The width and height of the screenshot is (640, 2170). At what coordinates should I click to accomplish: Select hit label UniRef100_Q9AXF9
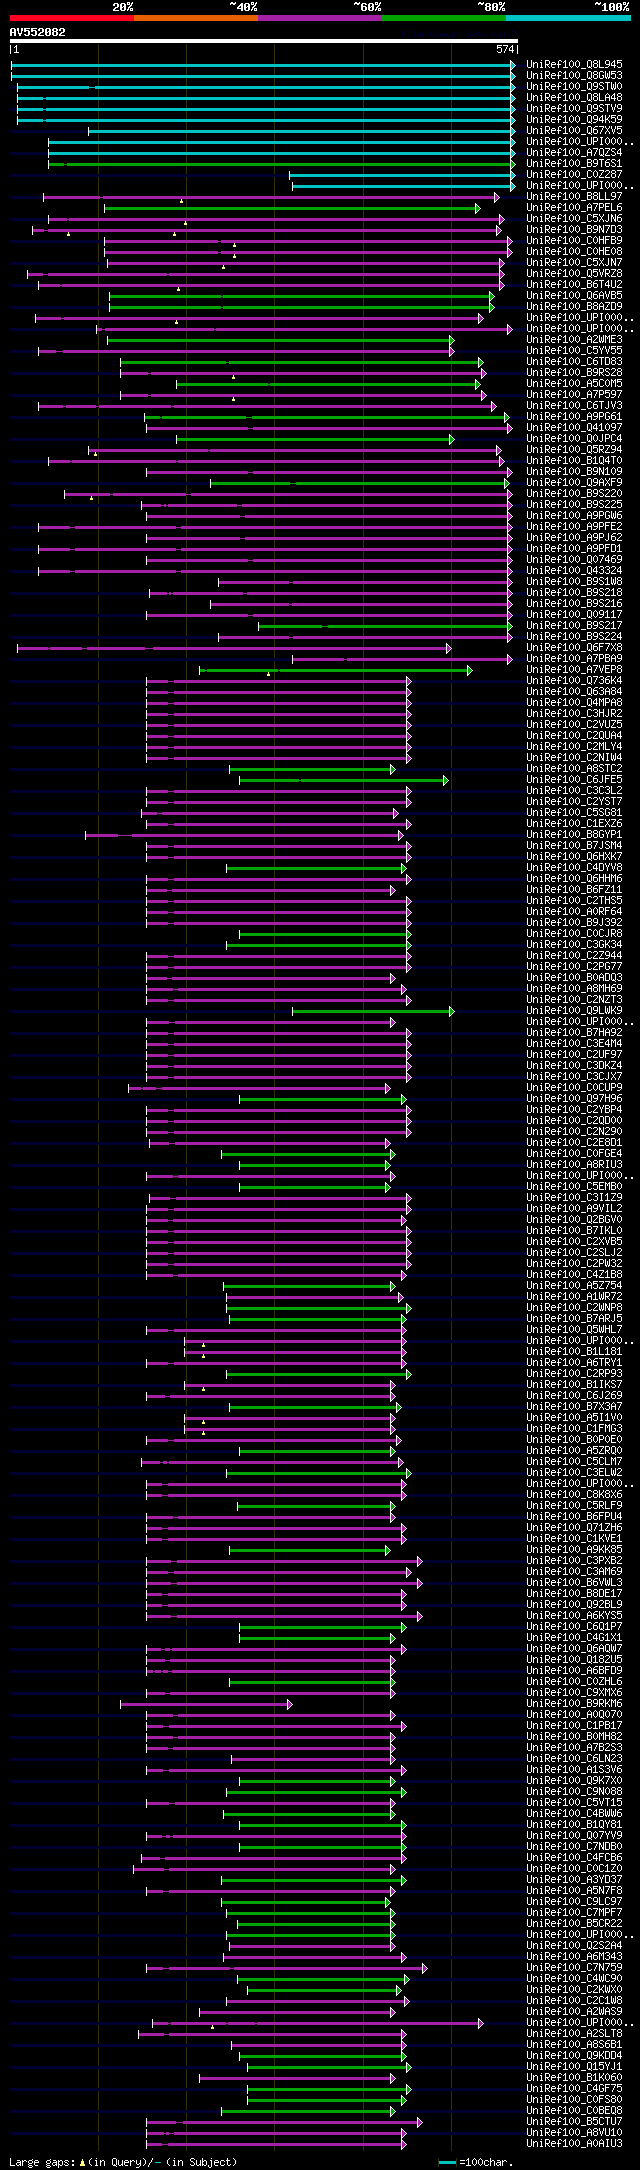click(574, 482)
